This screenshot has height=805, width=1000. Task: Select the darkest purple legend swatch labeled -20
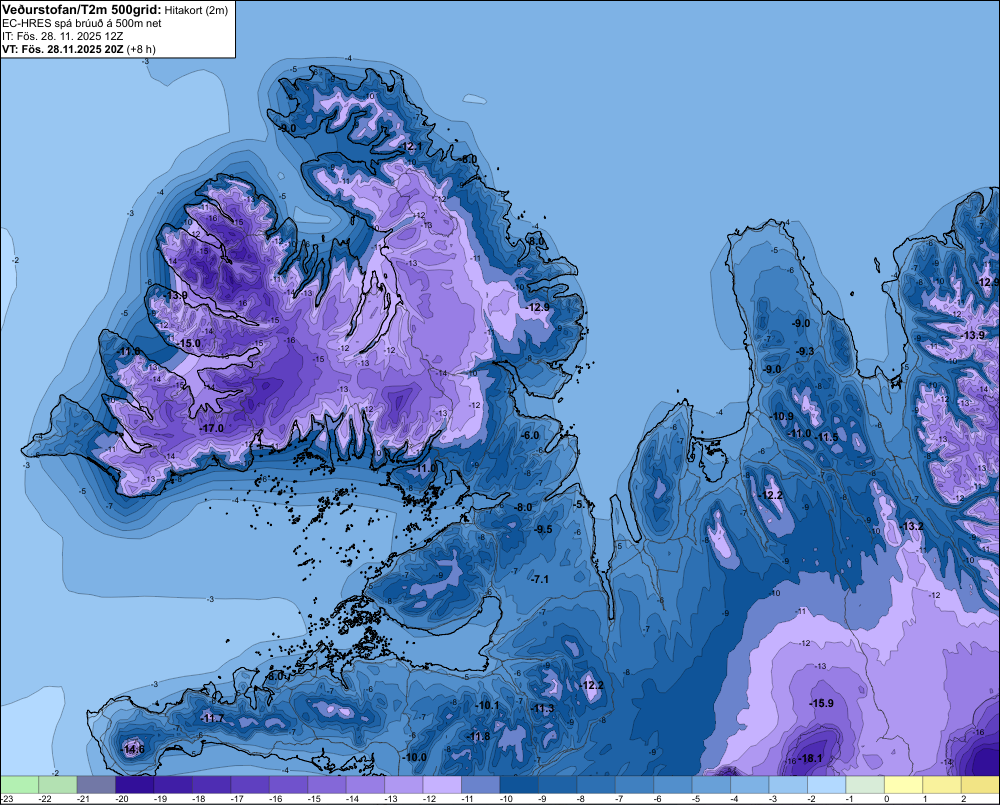coord(135,784)
